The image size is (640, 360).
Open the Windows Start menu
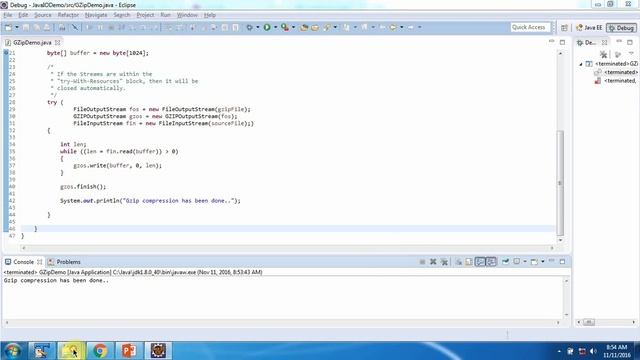click(x=13, y=351)
